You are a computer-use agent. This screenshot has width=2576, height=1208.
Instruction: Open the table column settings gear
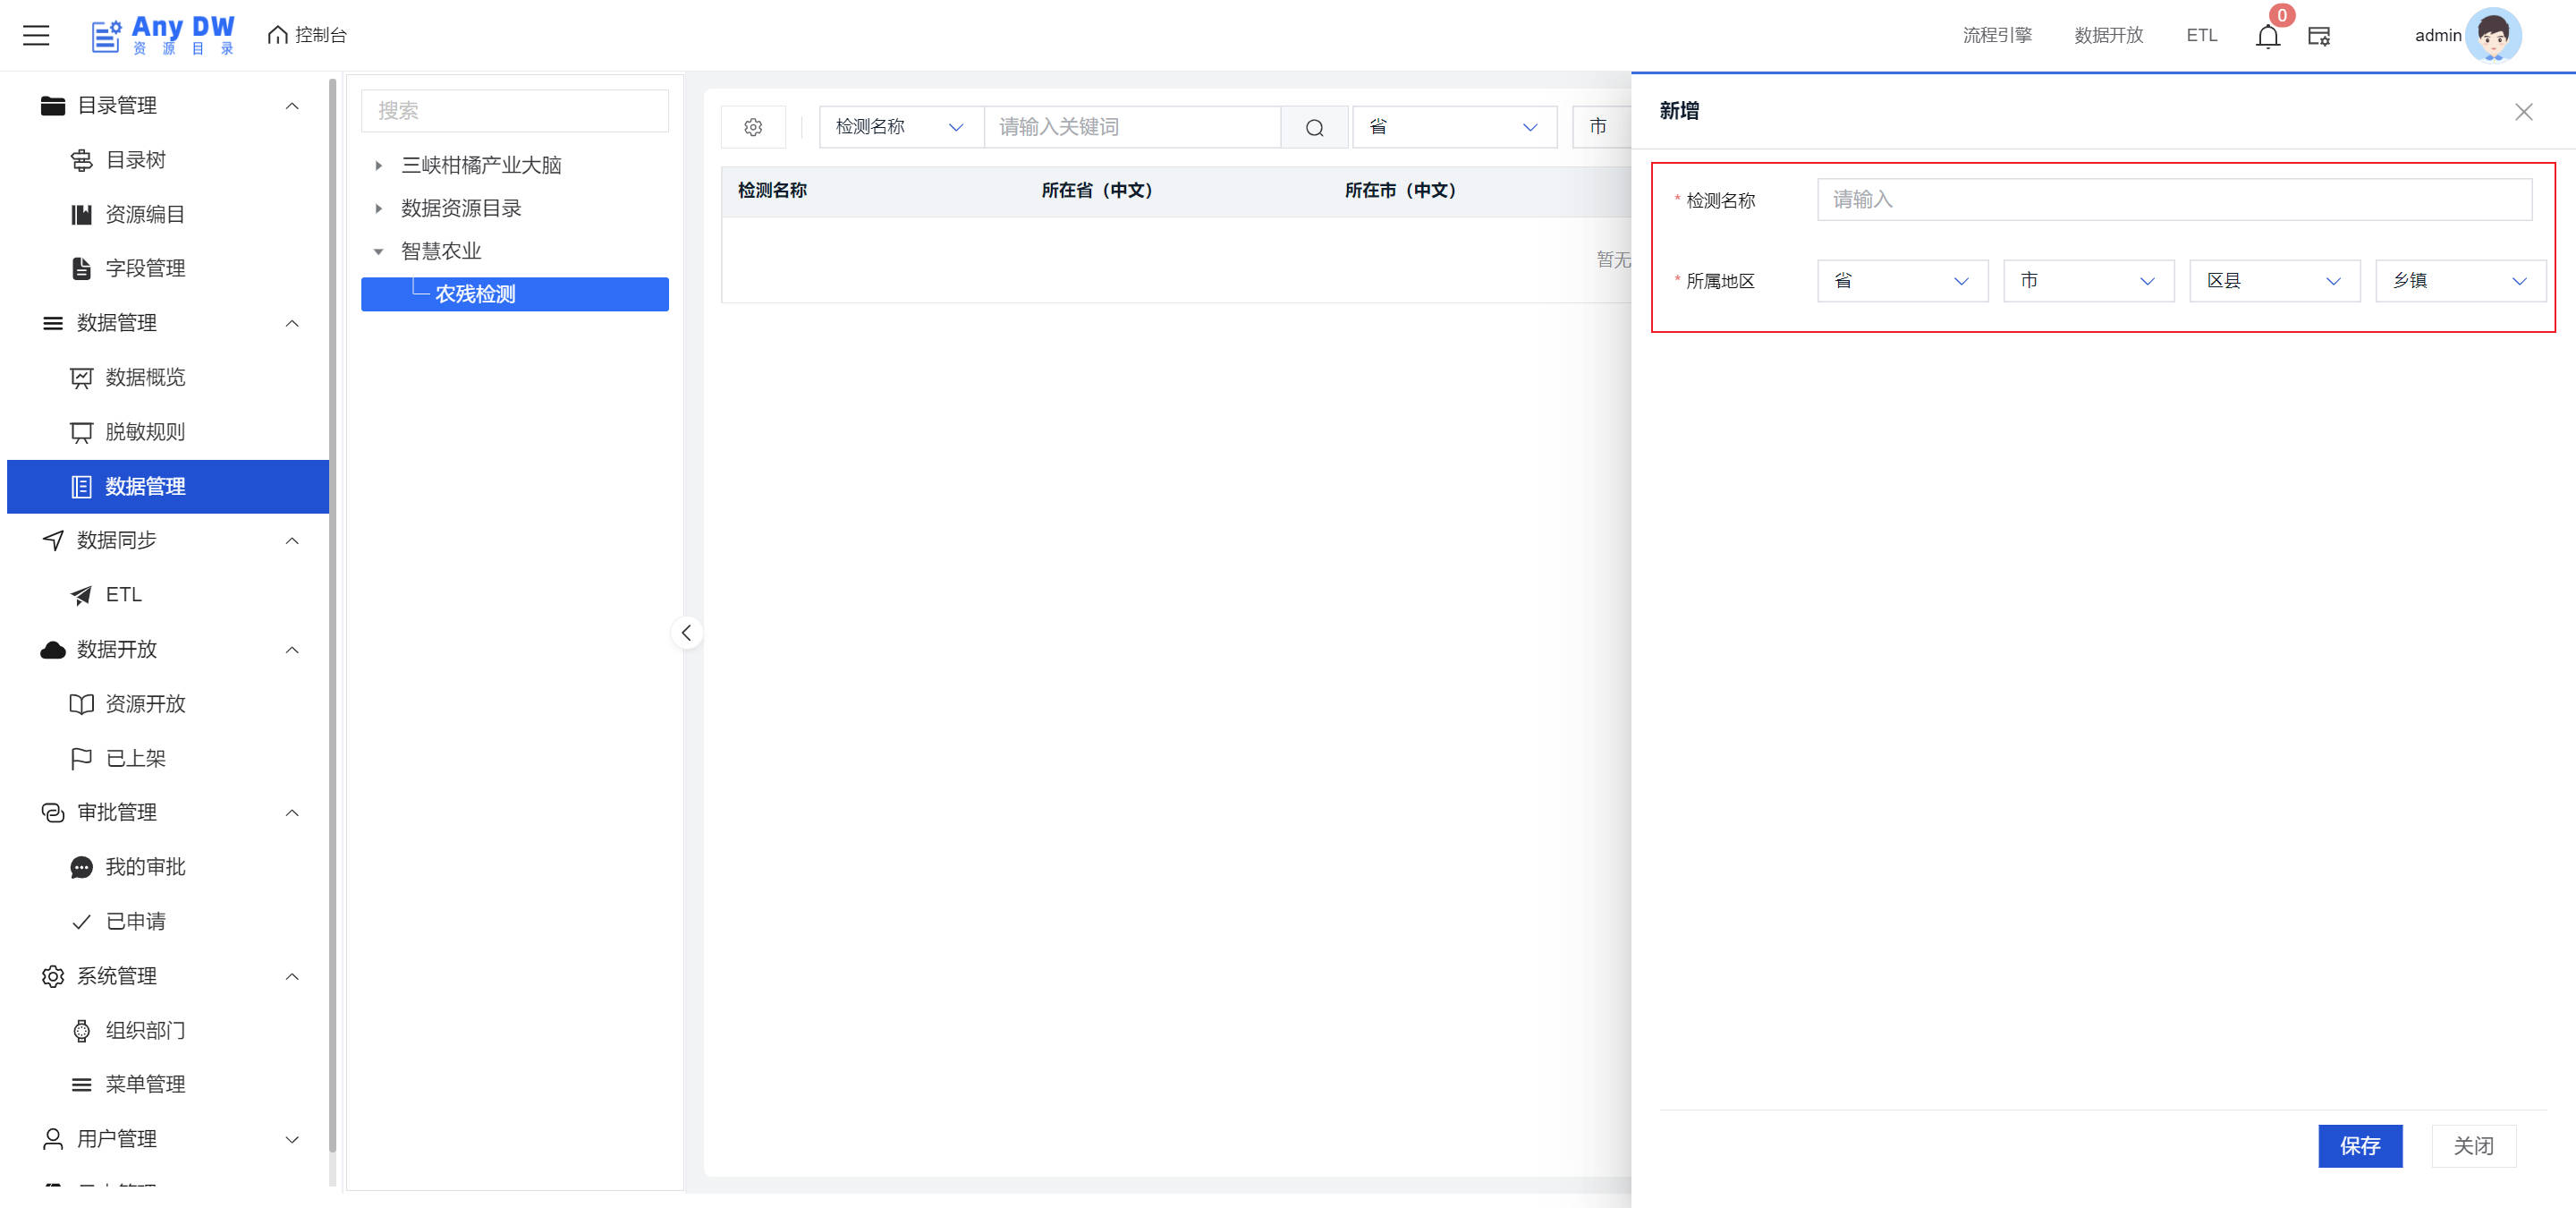tap(753, 127)
